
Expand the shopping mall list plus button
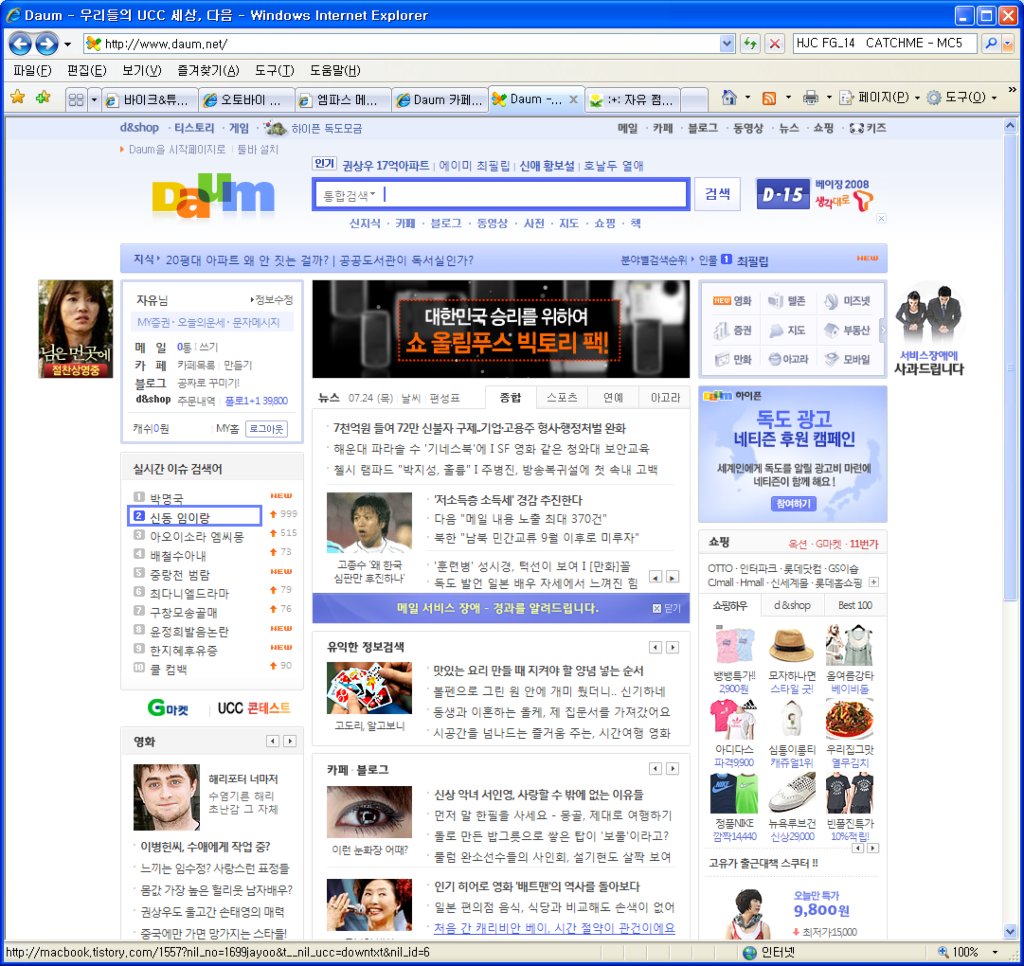[873, 582]
